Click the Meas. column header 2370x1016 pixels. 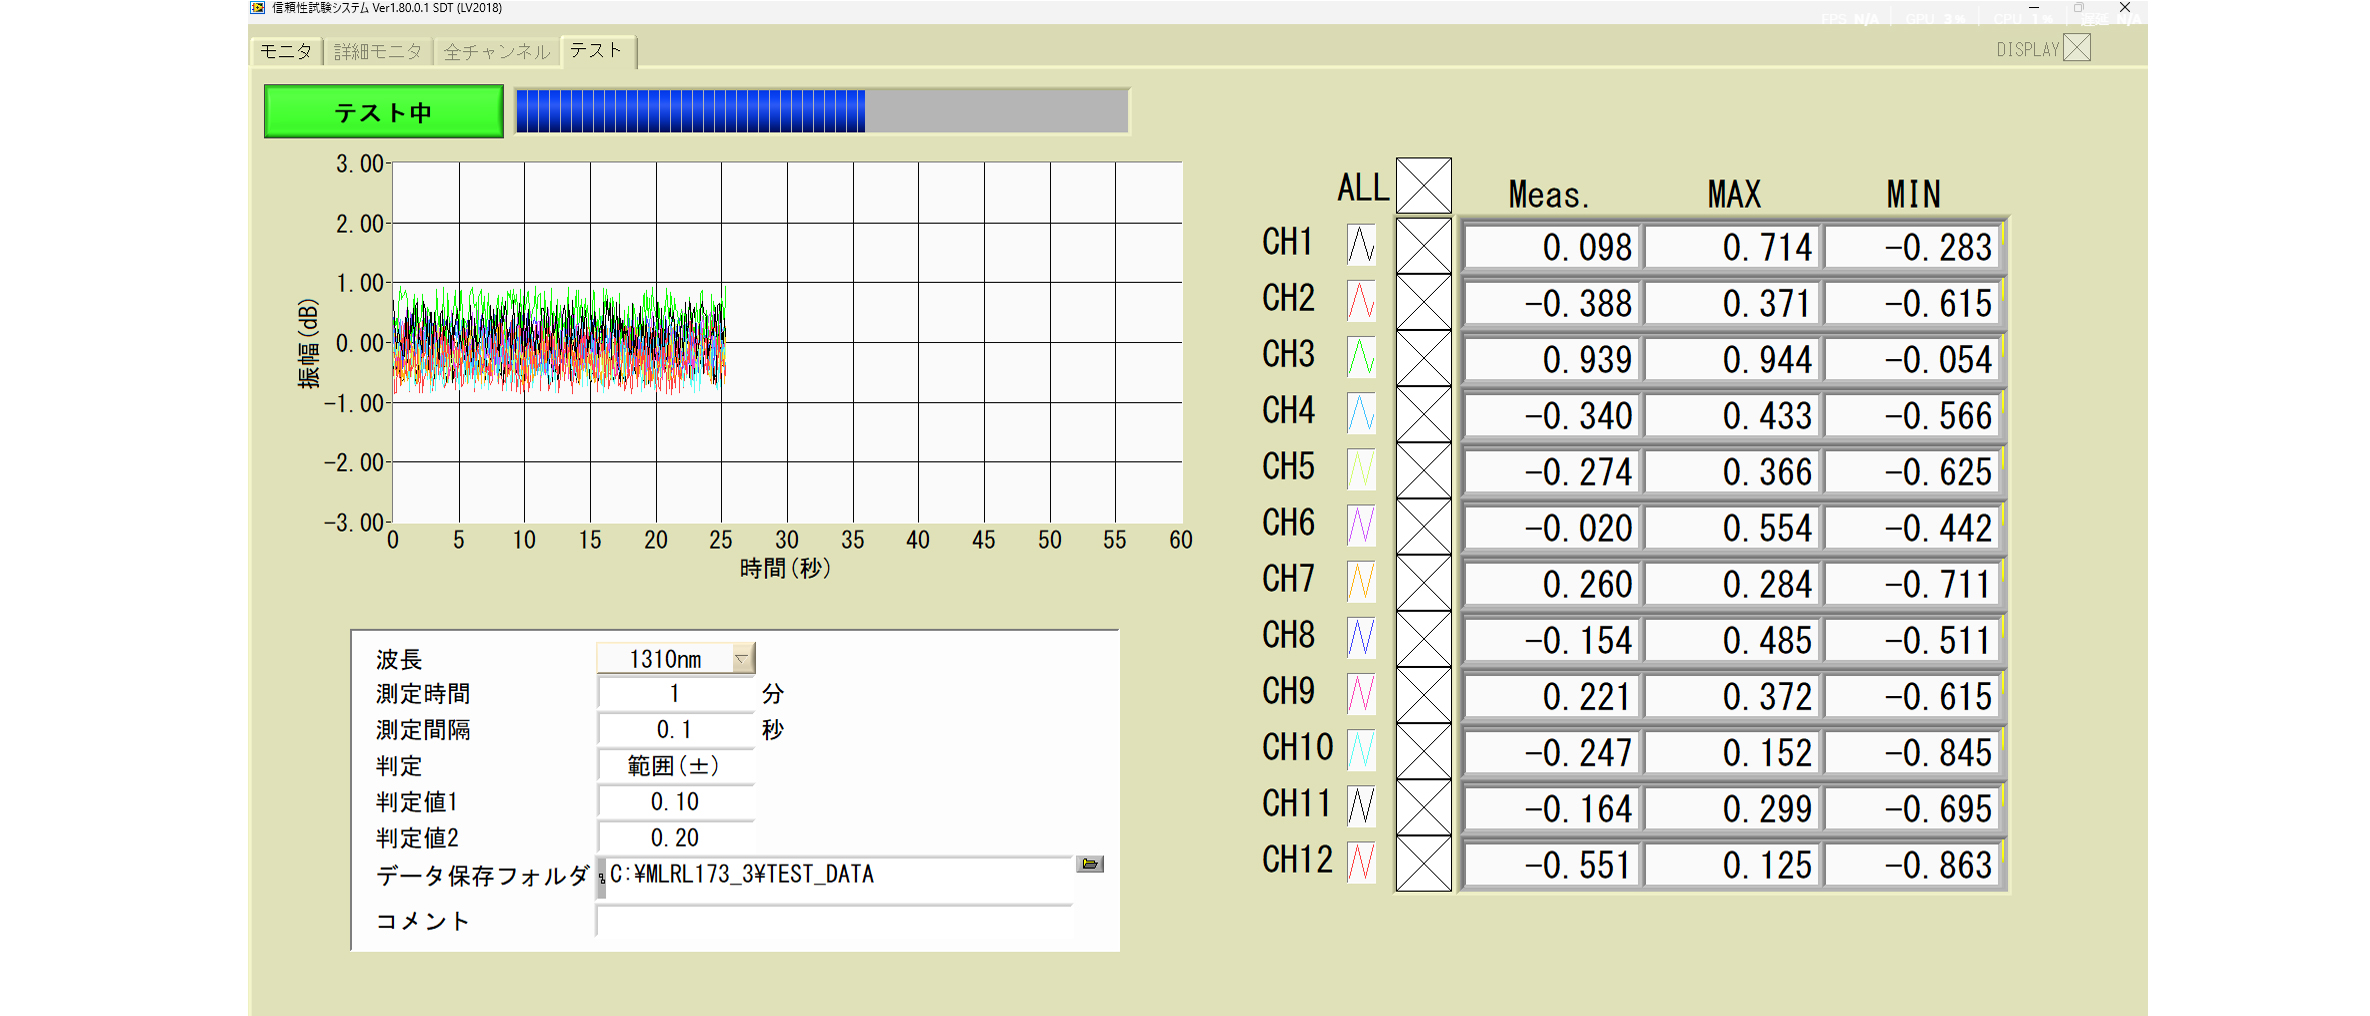click(x=1548, y=194)
